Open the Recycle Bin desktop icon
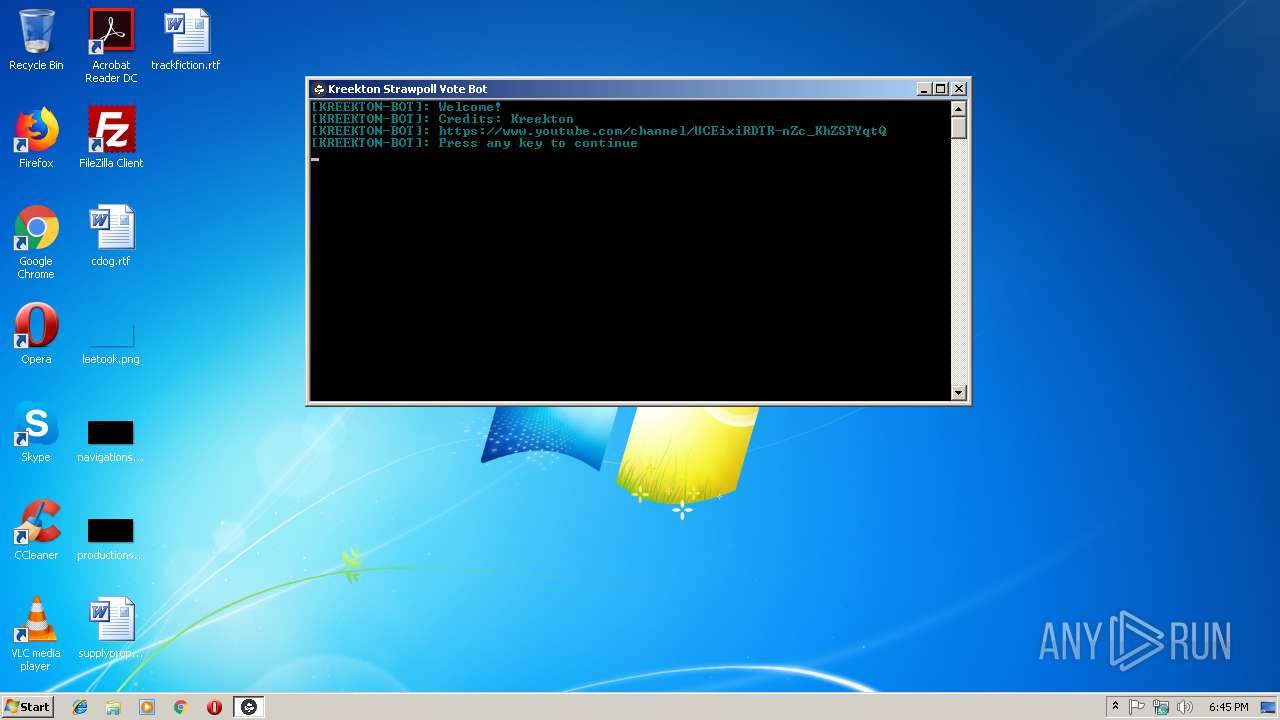 pyautogui.click(x=36, y=40)
